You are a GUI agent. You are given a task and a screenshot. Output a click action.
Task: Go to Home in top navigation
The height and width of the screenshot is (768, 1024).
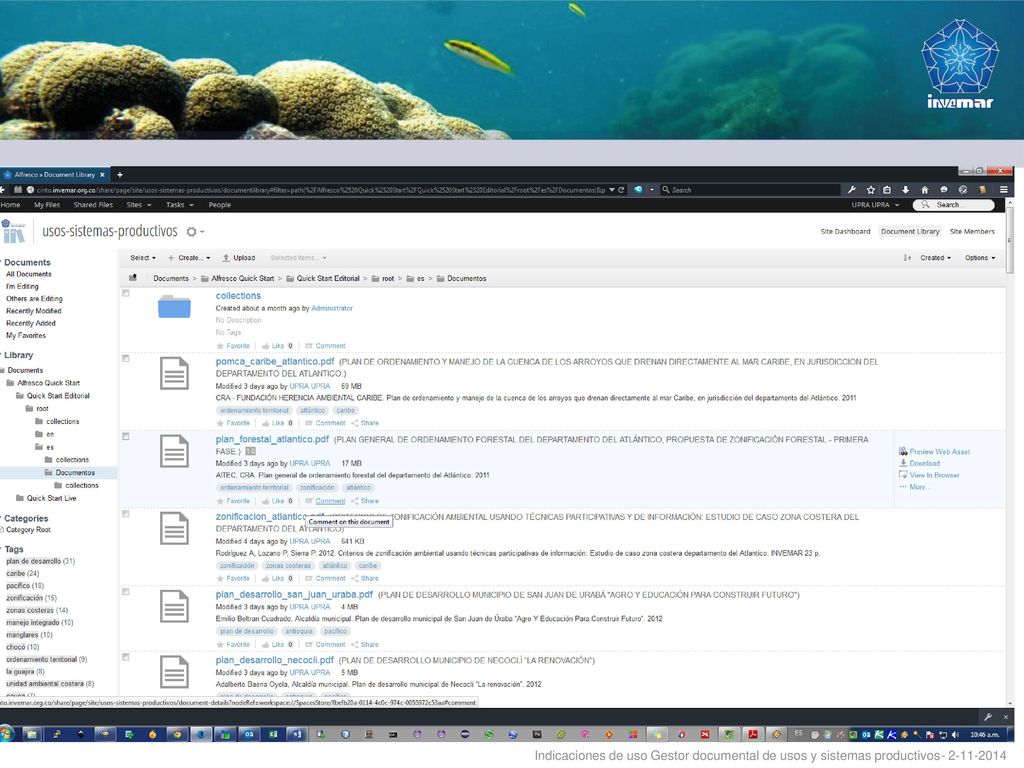tap(10, 205)
